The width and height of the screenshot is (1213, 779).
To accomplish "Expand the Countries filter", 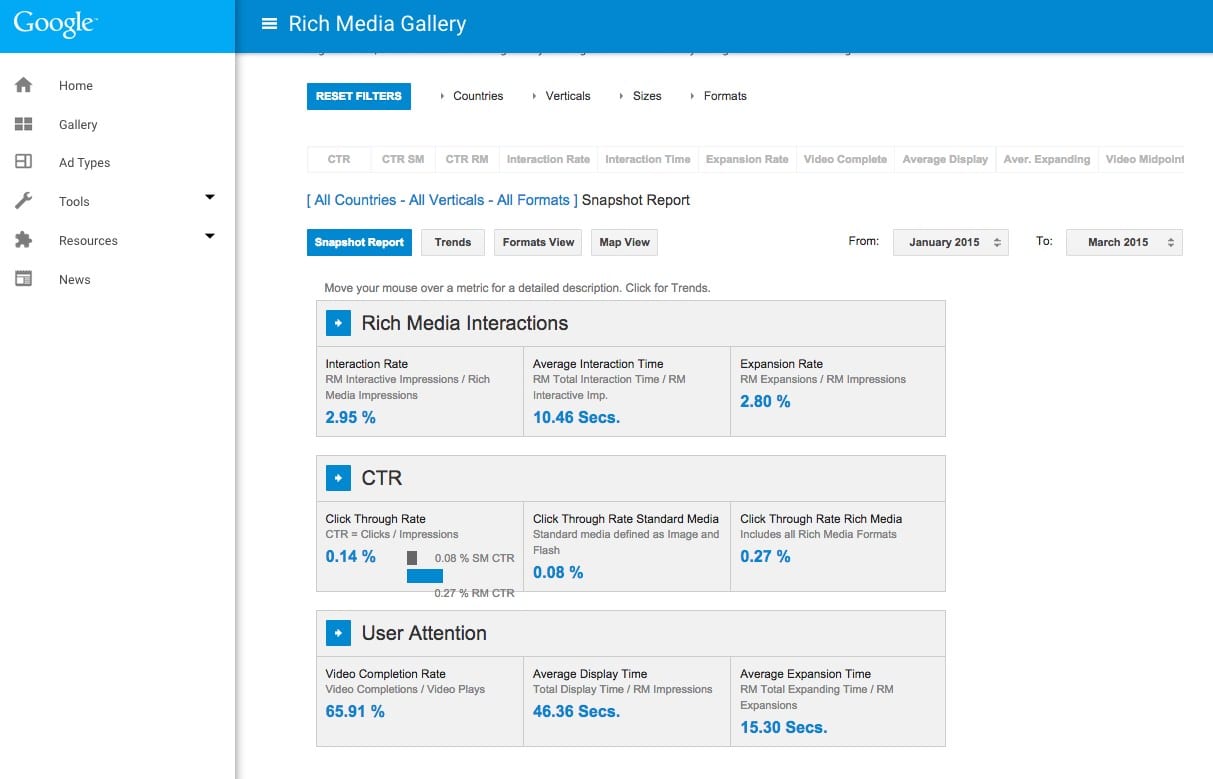I will 471,96.
